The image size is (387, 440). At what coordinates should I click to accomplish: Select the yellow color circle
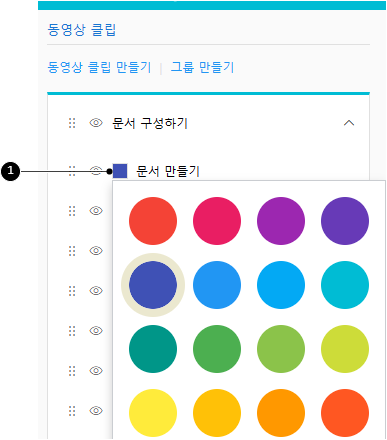click(153, 413)
